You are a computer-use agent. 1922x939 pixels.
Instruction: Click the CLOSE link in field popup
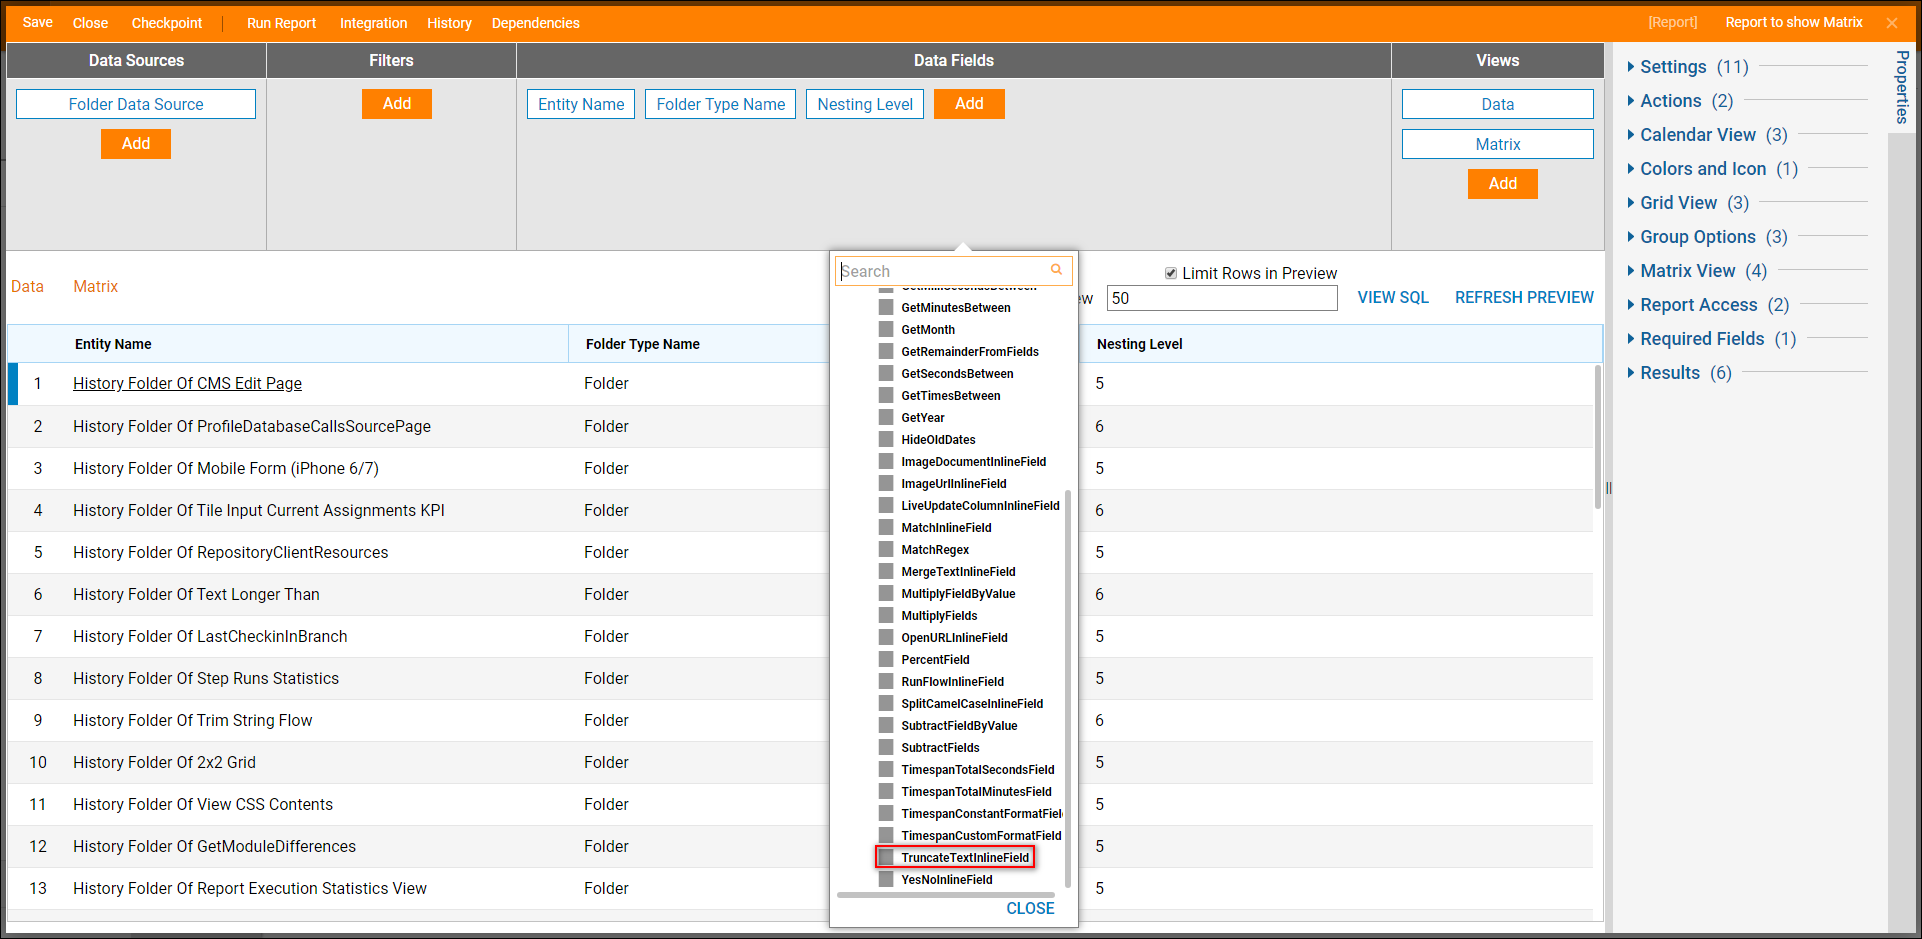click(1030, 908)
